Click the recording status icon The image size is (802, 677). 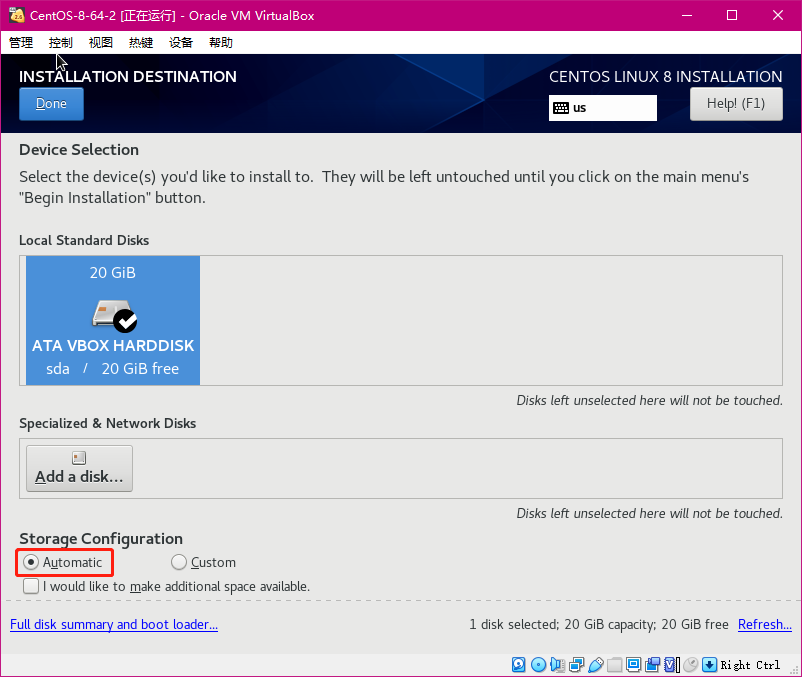(653, 665)
